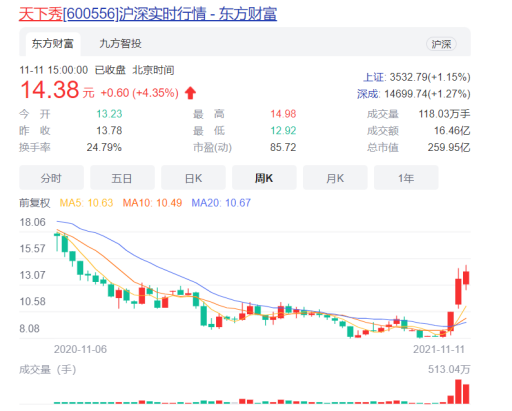512x411 pixels.
Task: Select the 周K chart tab
Action: click(x=264, y=178)
